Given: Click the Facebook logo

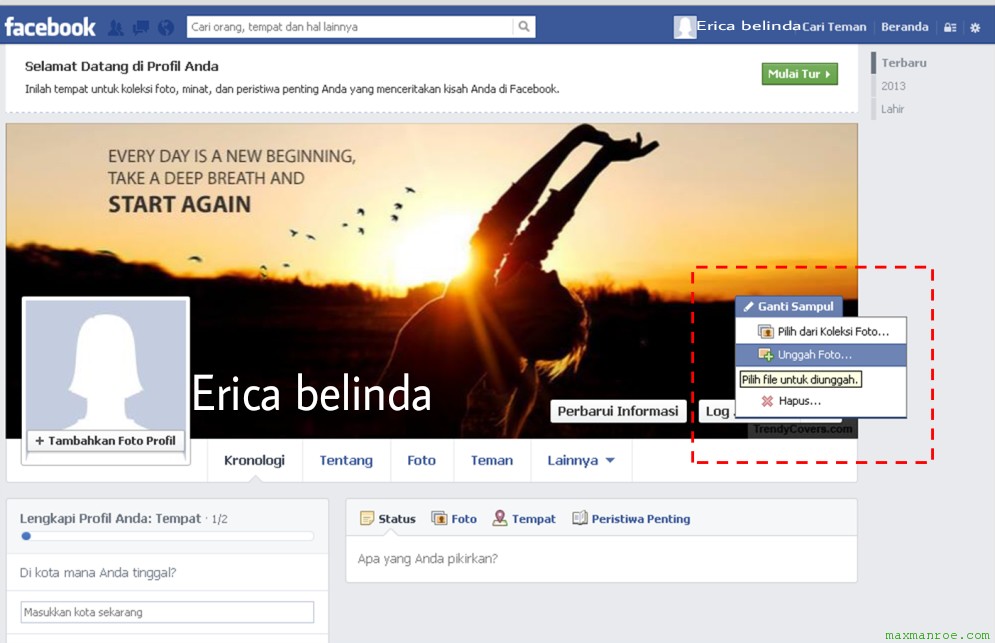Looking at the screenshot, I should coord(50,27).
